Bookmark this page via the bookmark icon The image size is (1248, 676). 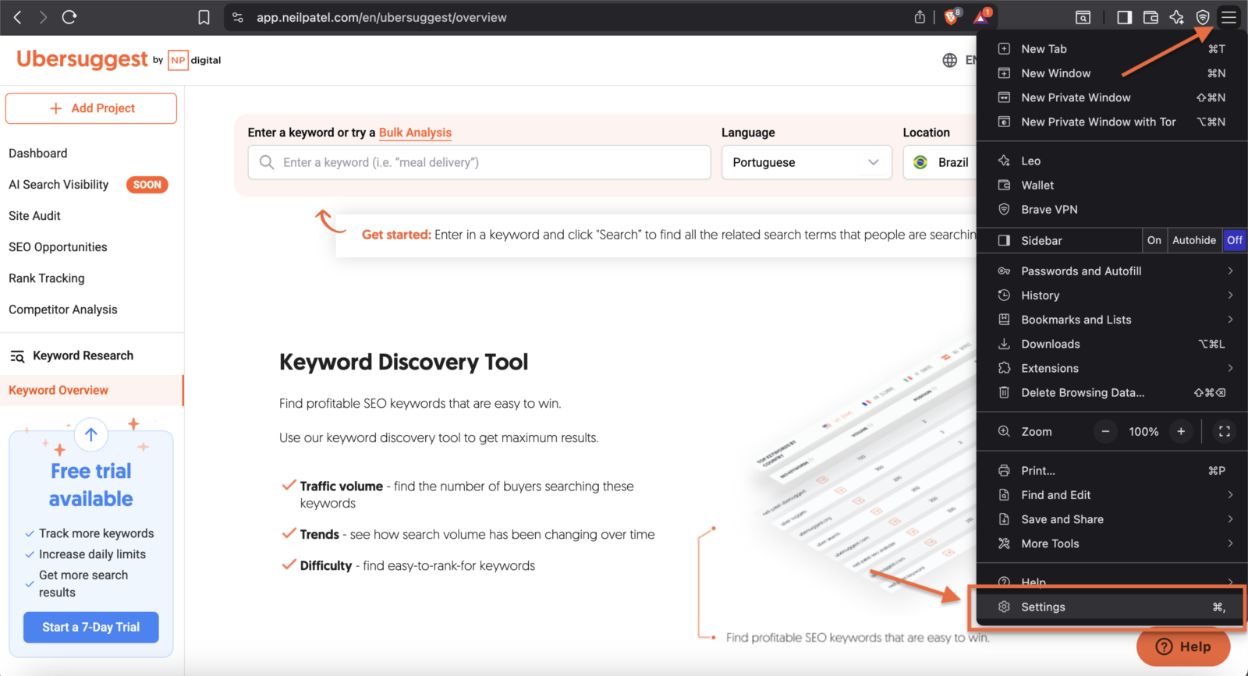pos(204,17)
